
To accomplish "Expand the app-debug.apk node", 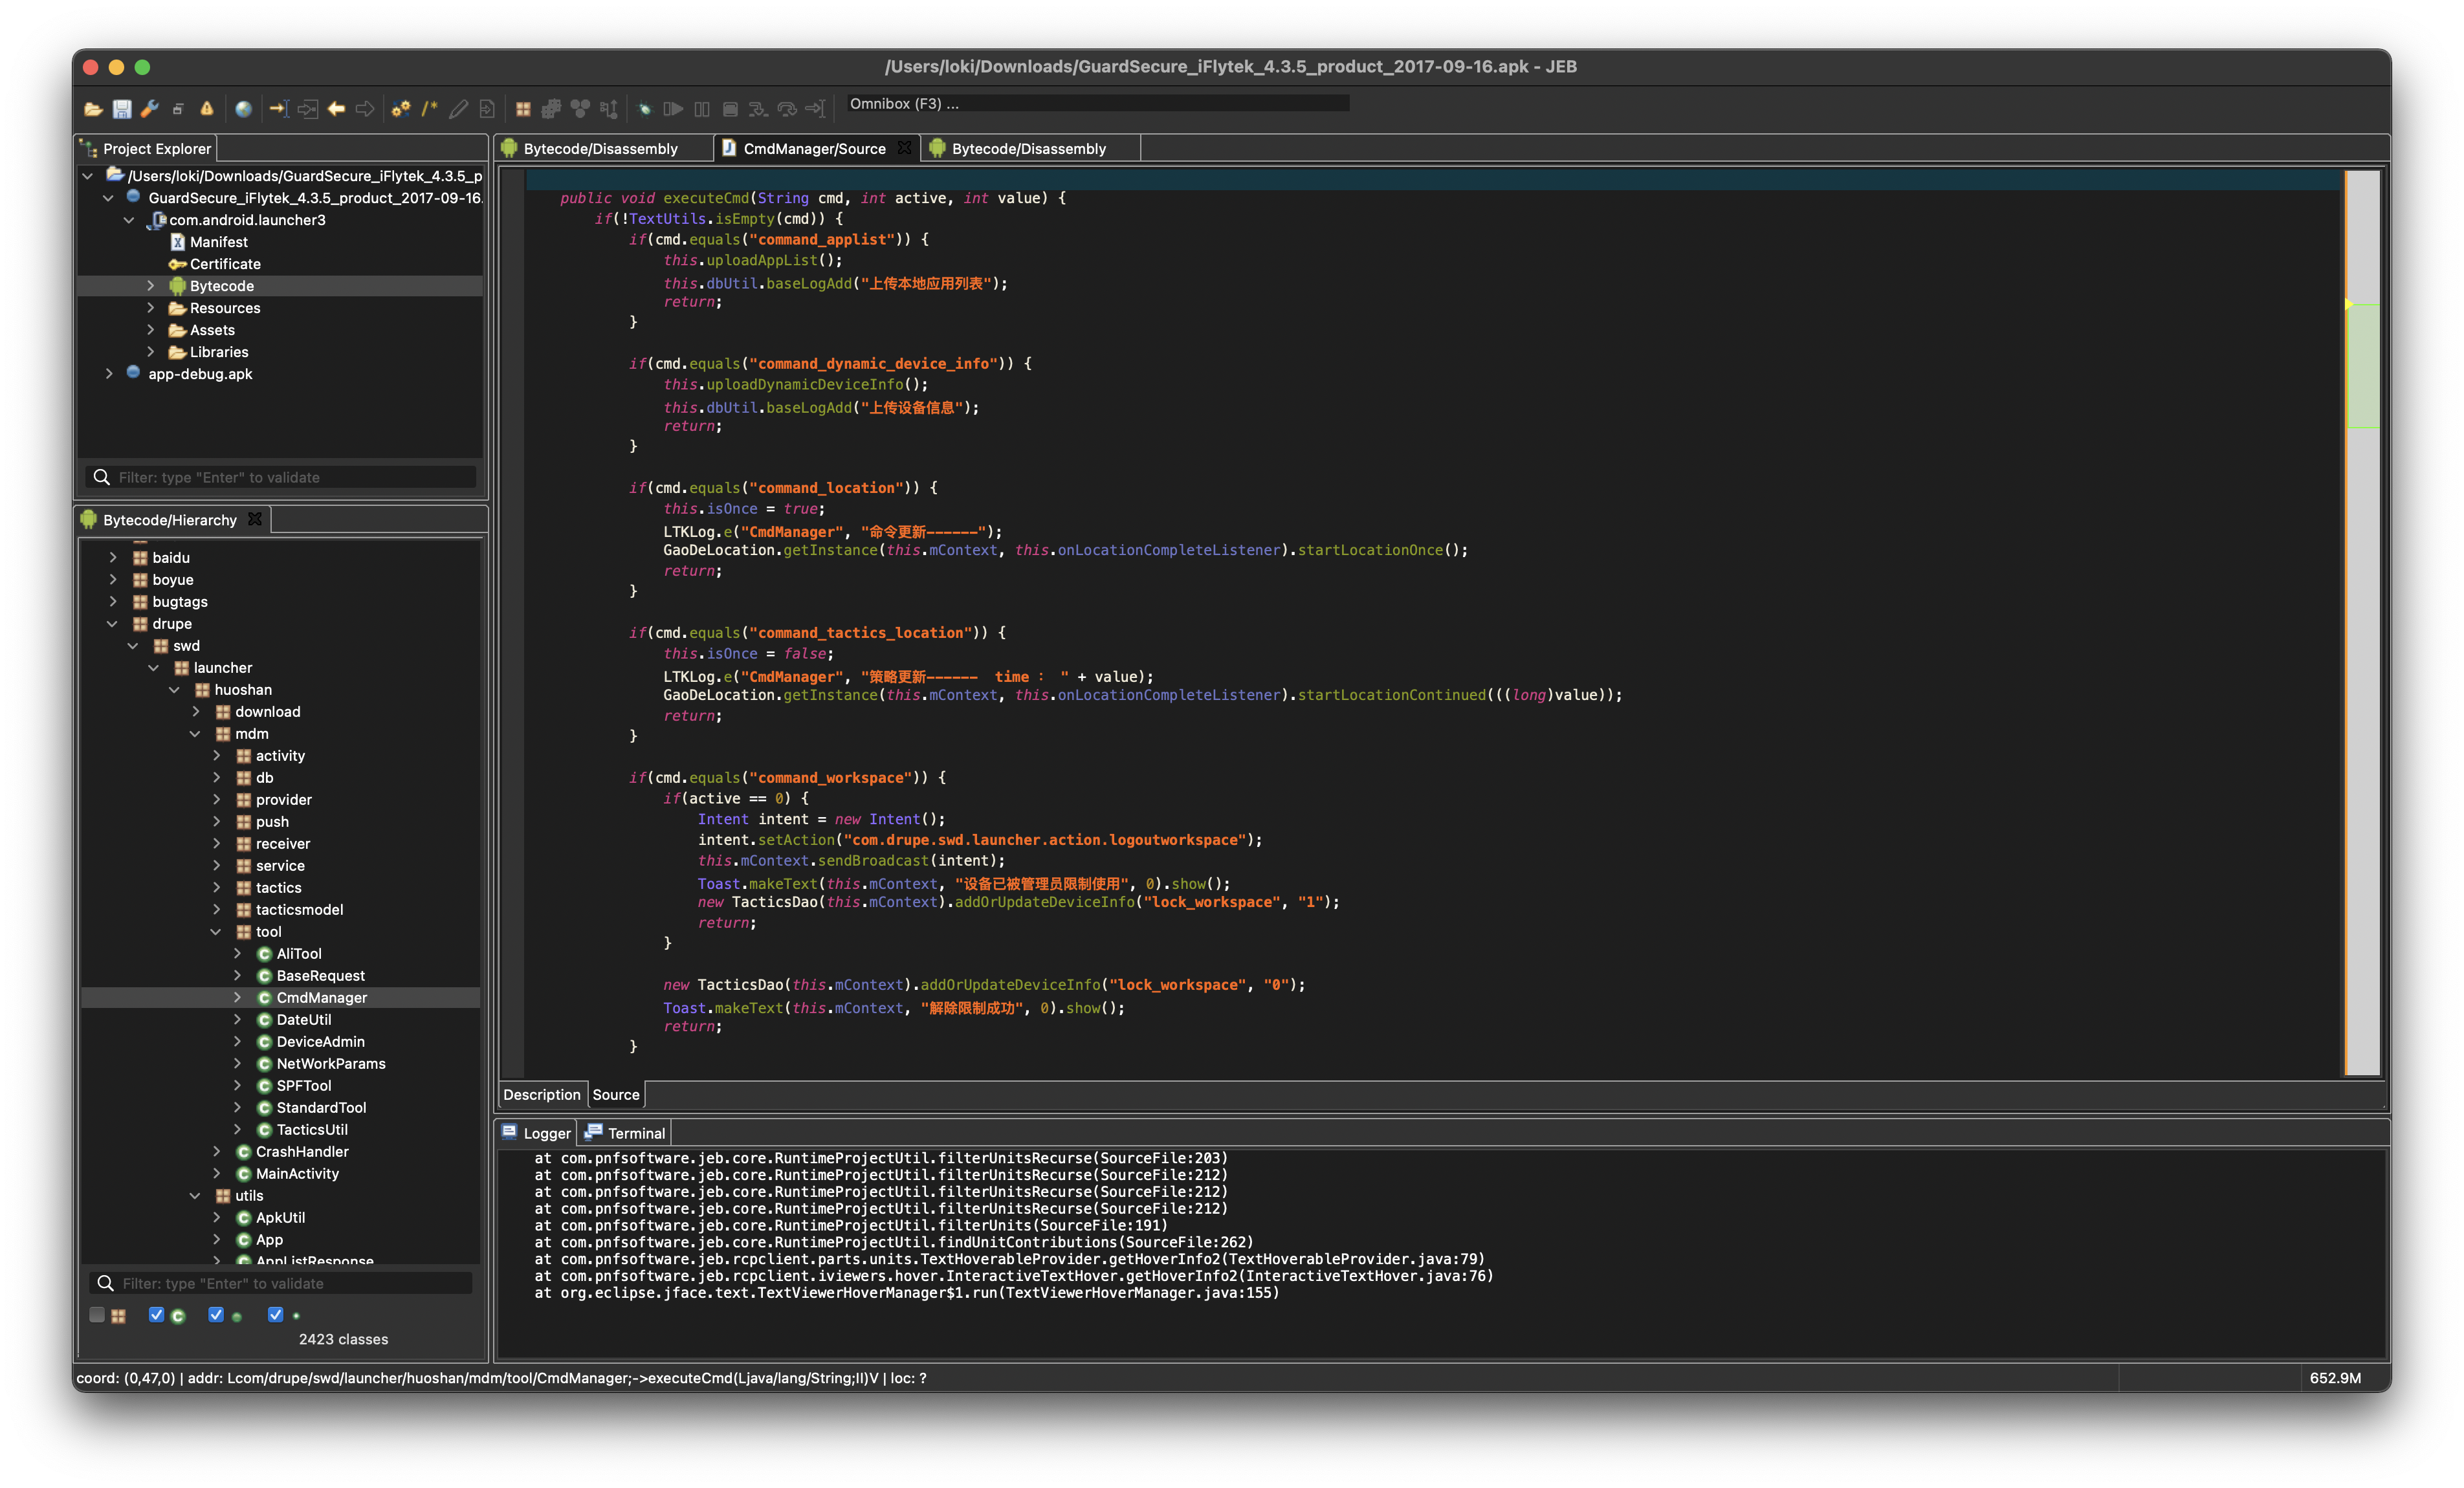I will tap(109, 374).
